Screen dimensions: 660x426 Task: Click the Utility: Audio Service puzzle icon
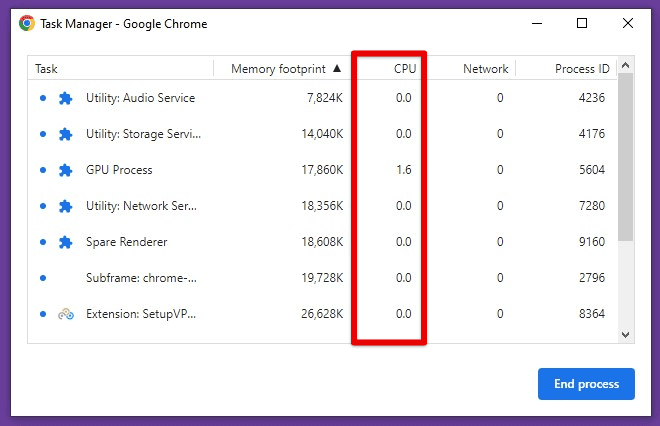pos(65,98)
